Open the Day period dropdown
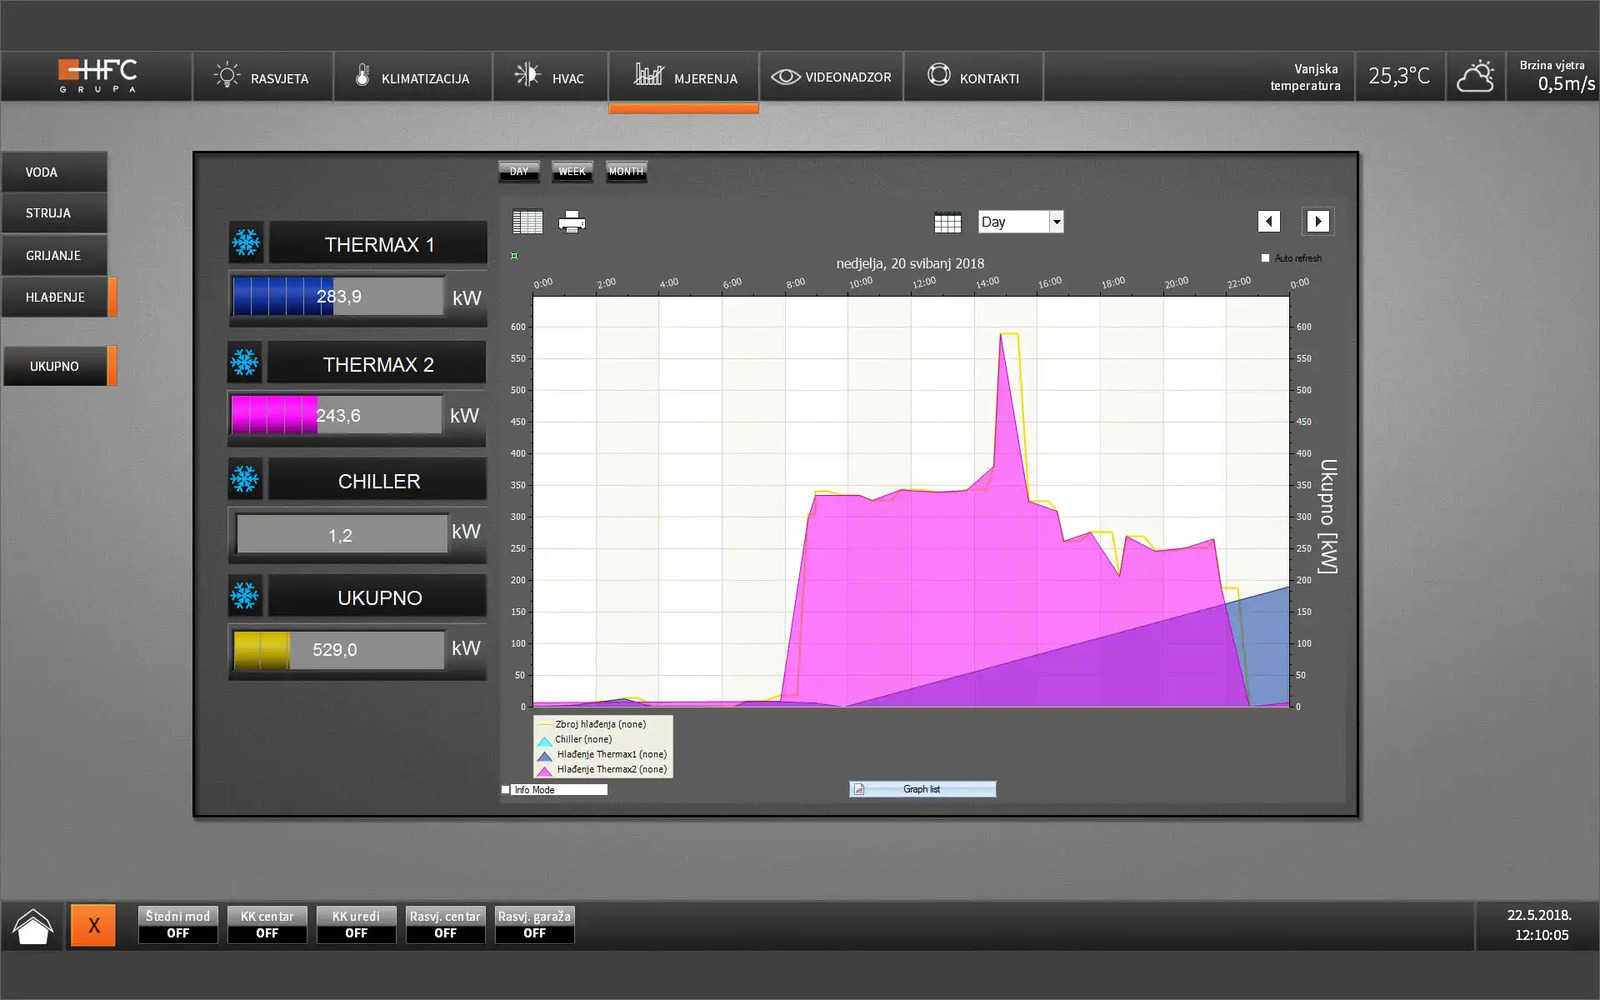The height and width of the screenshot is (1000, 1600). [x=1056, y=222]
